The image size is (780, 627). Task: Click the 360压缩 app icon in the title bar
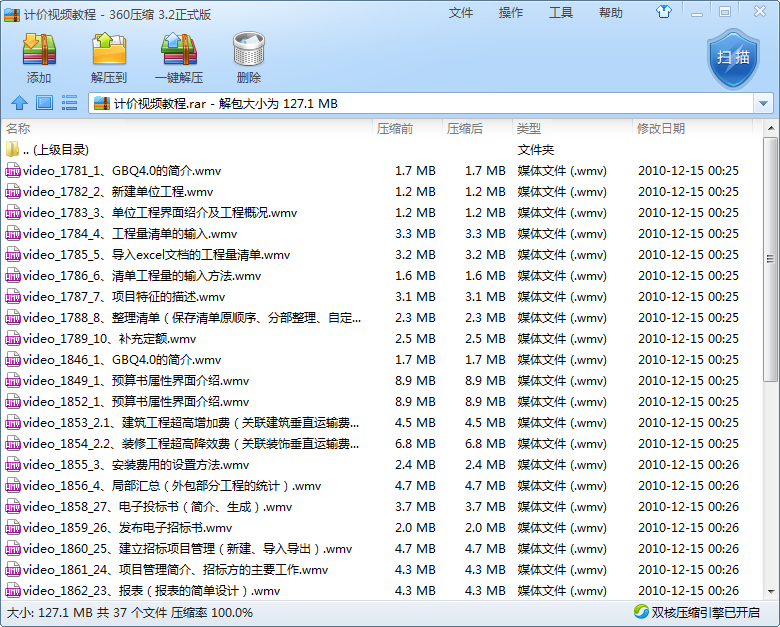pos(12,14)
